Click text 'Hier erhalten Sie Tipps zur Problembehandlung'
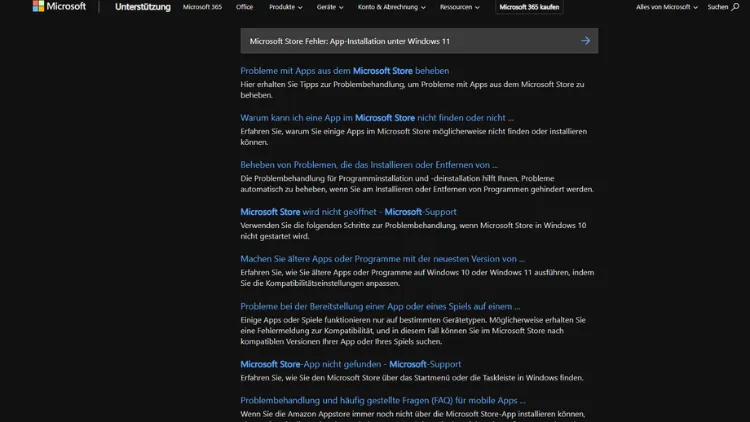This screenshot has height=422, width=750. click(324, 85)
